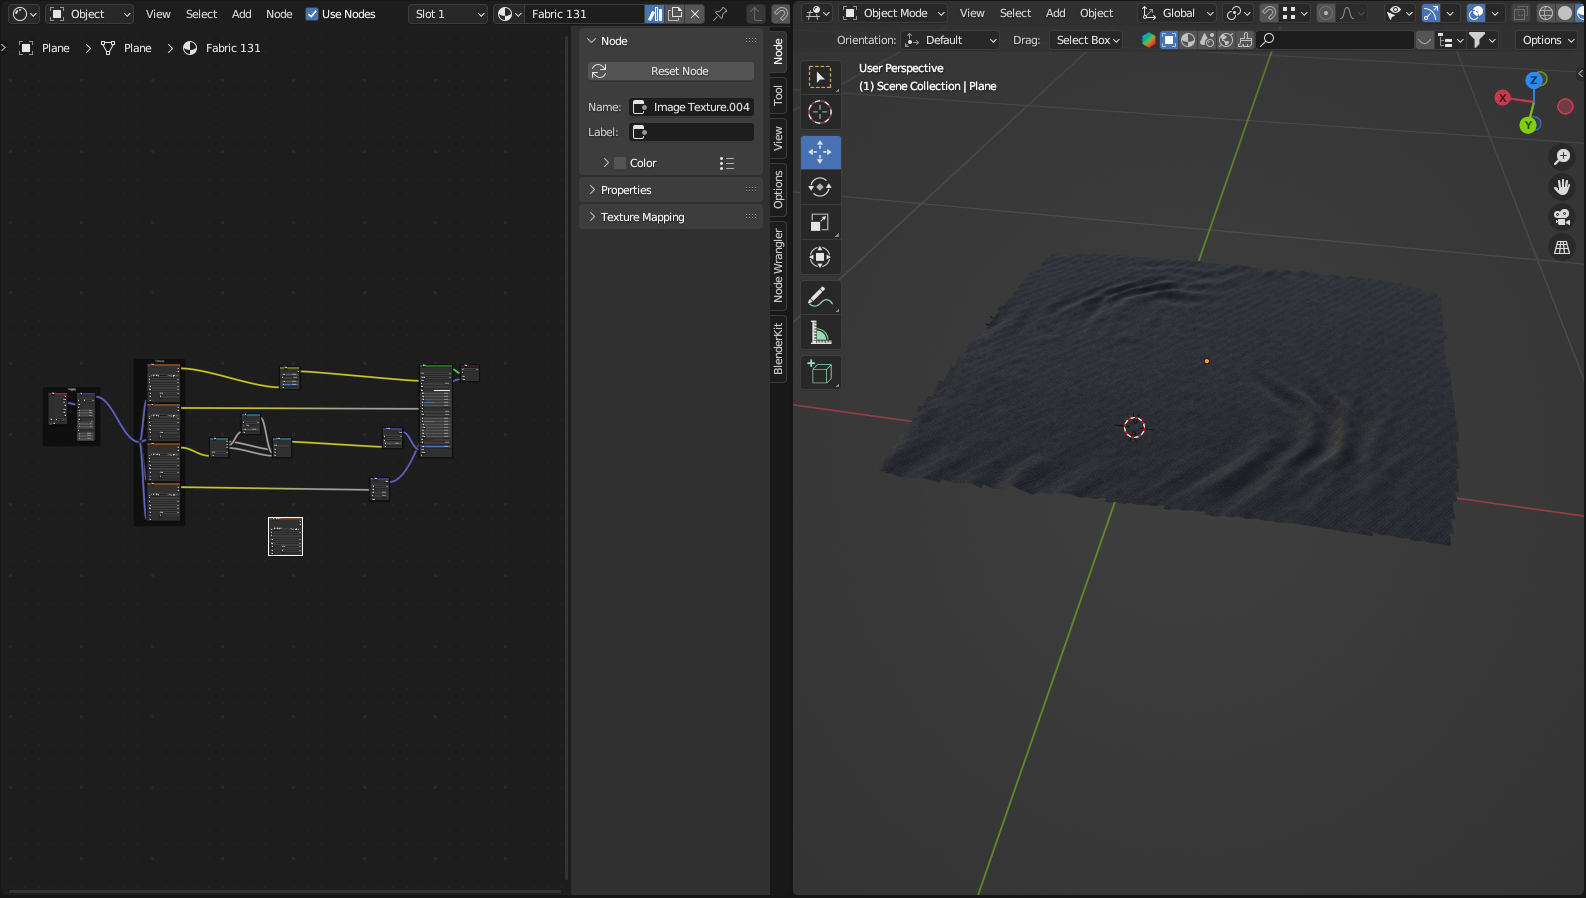1586x898 pixels.
Task: Open the Node Wrangler sidebar tab
Action: (778, 266)
